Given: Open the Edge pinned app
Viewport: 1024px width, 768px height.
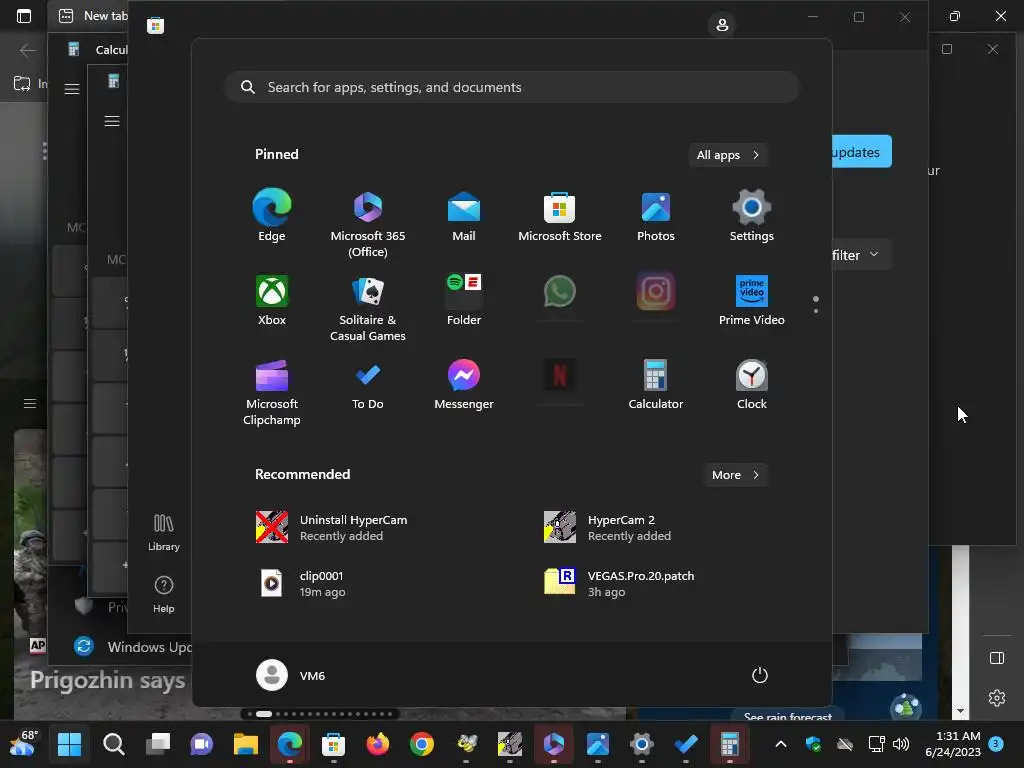Looking at the screenshot, I should [x=272, y=215].
